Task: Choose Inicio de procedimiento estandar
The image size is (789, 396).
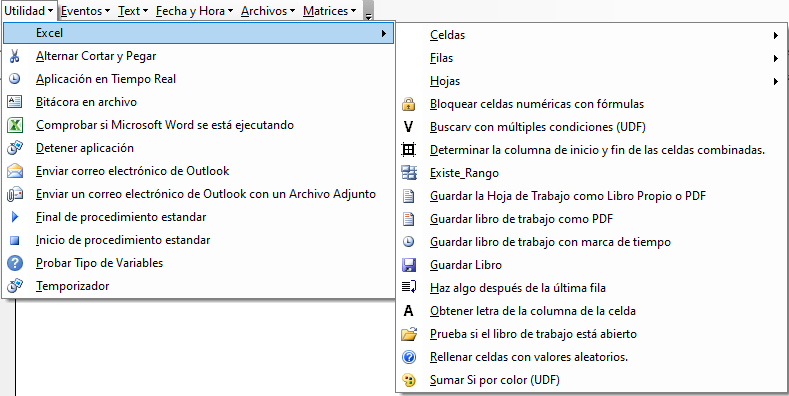Action: (199, 241)
